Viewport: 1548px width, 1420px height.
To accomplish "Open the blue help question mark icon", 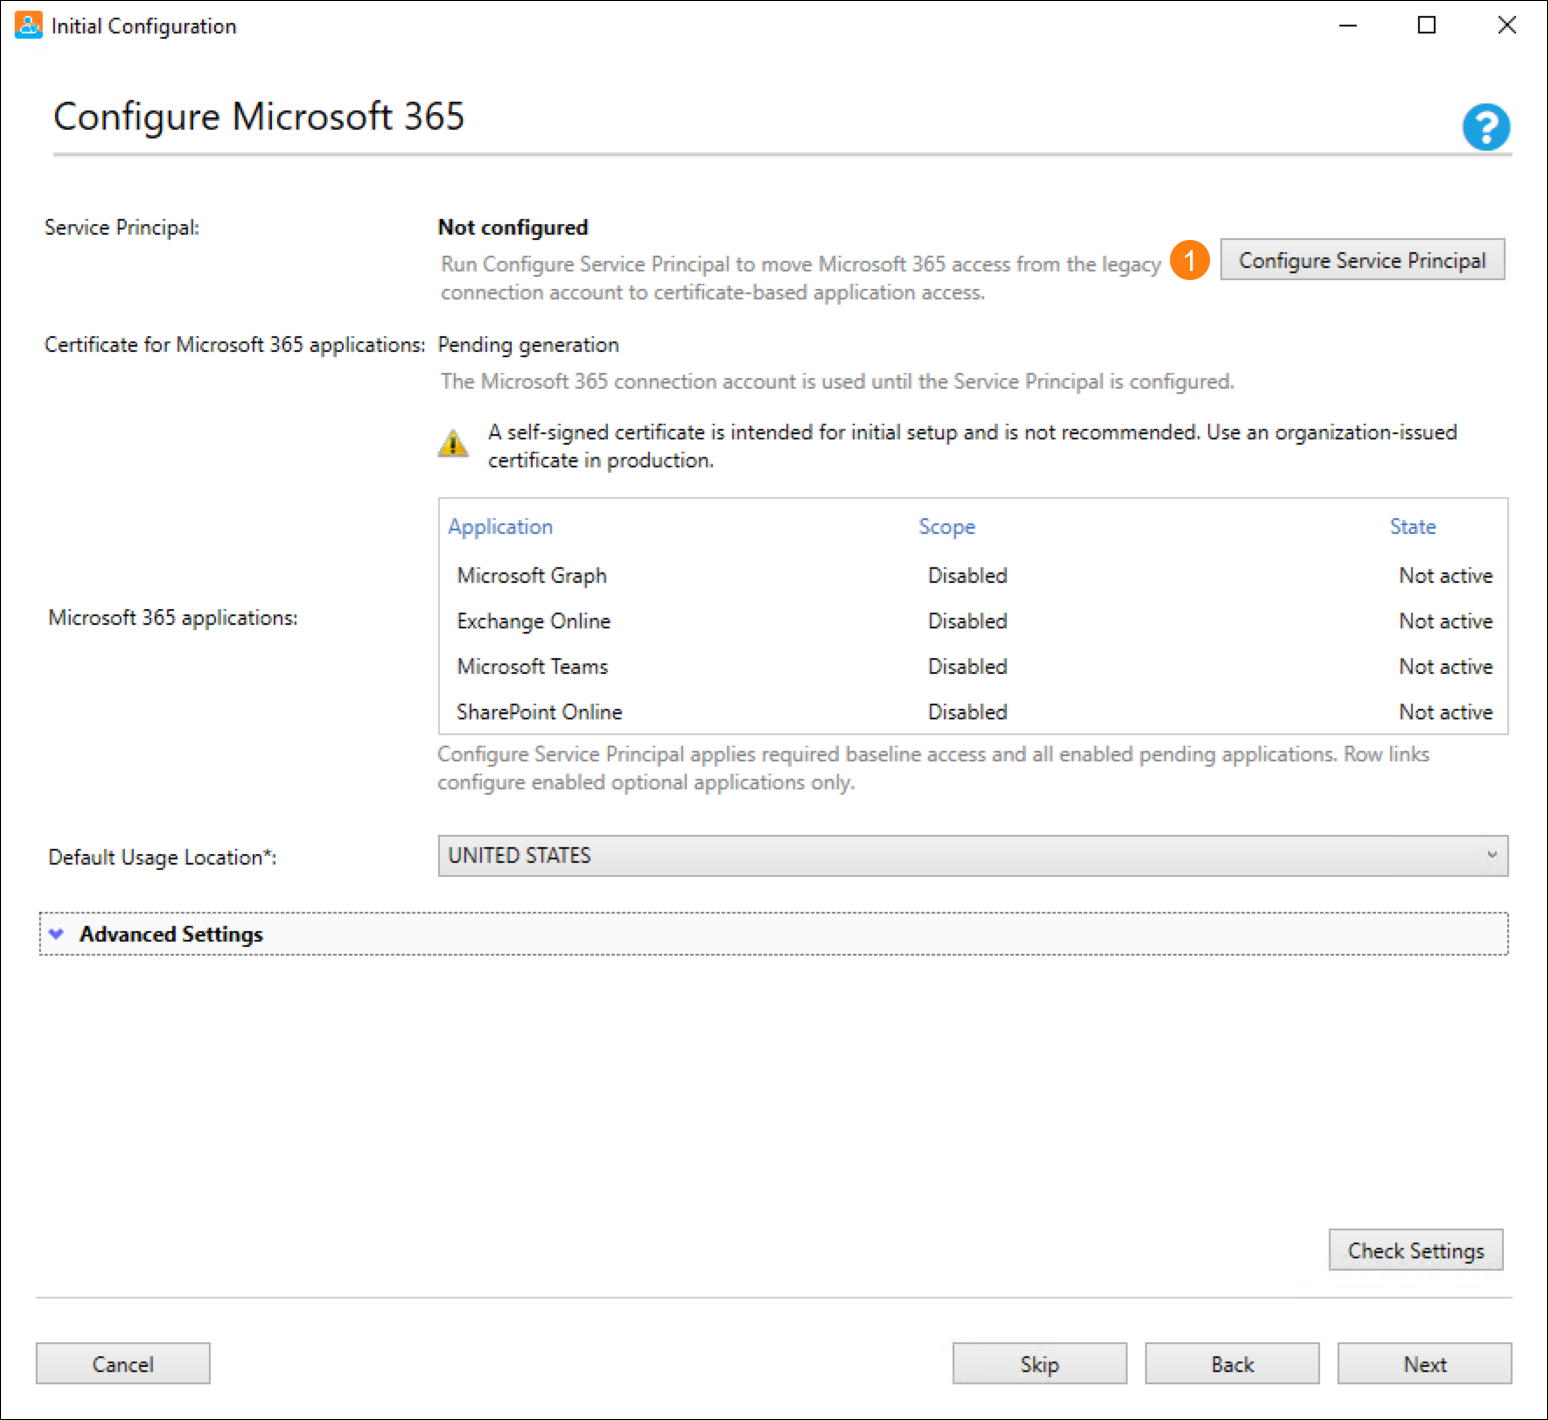I will point(1486,127).
